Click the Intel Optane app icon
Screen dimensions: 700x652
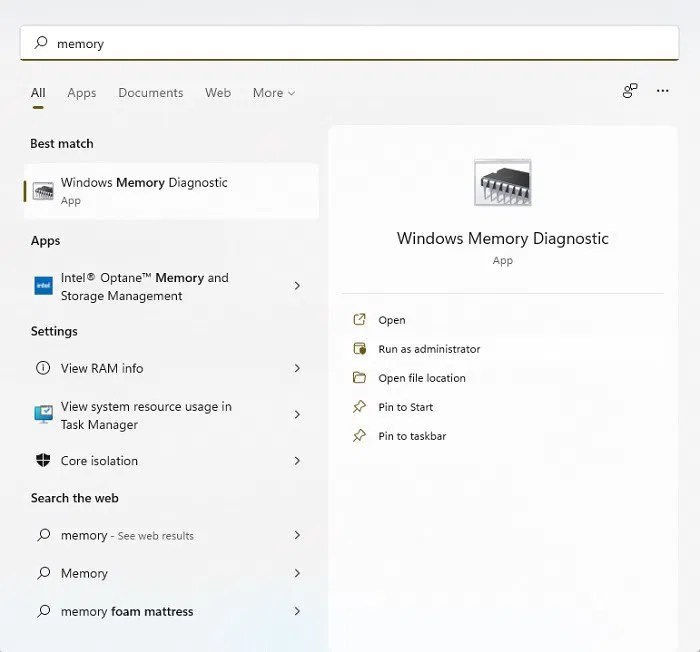click(43, 286)
